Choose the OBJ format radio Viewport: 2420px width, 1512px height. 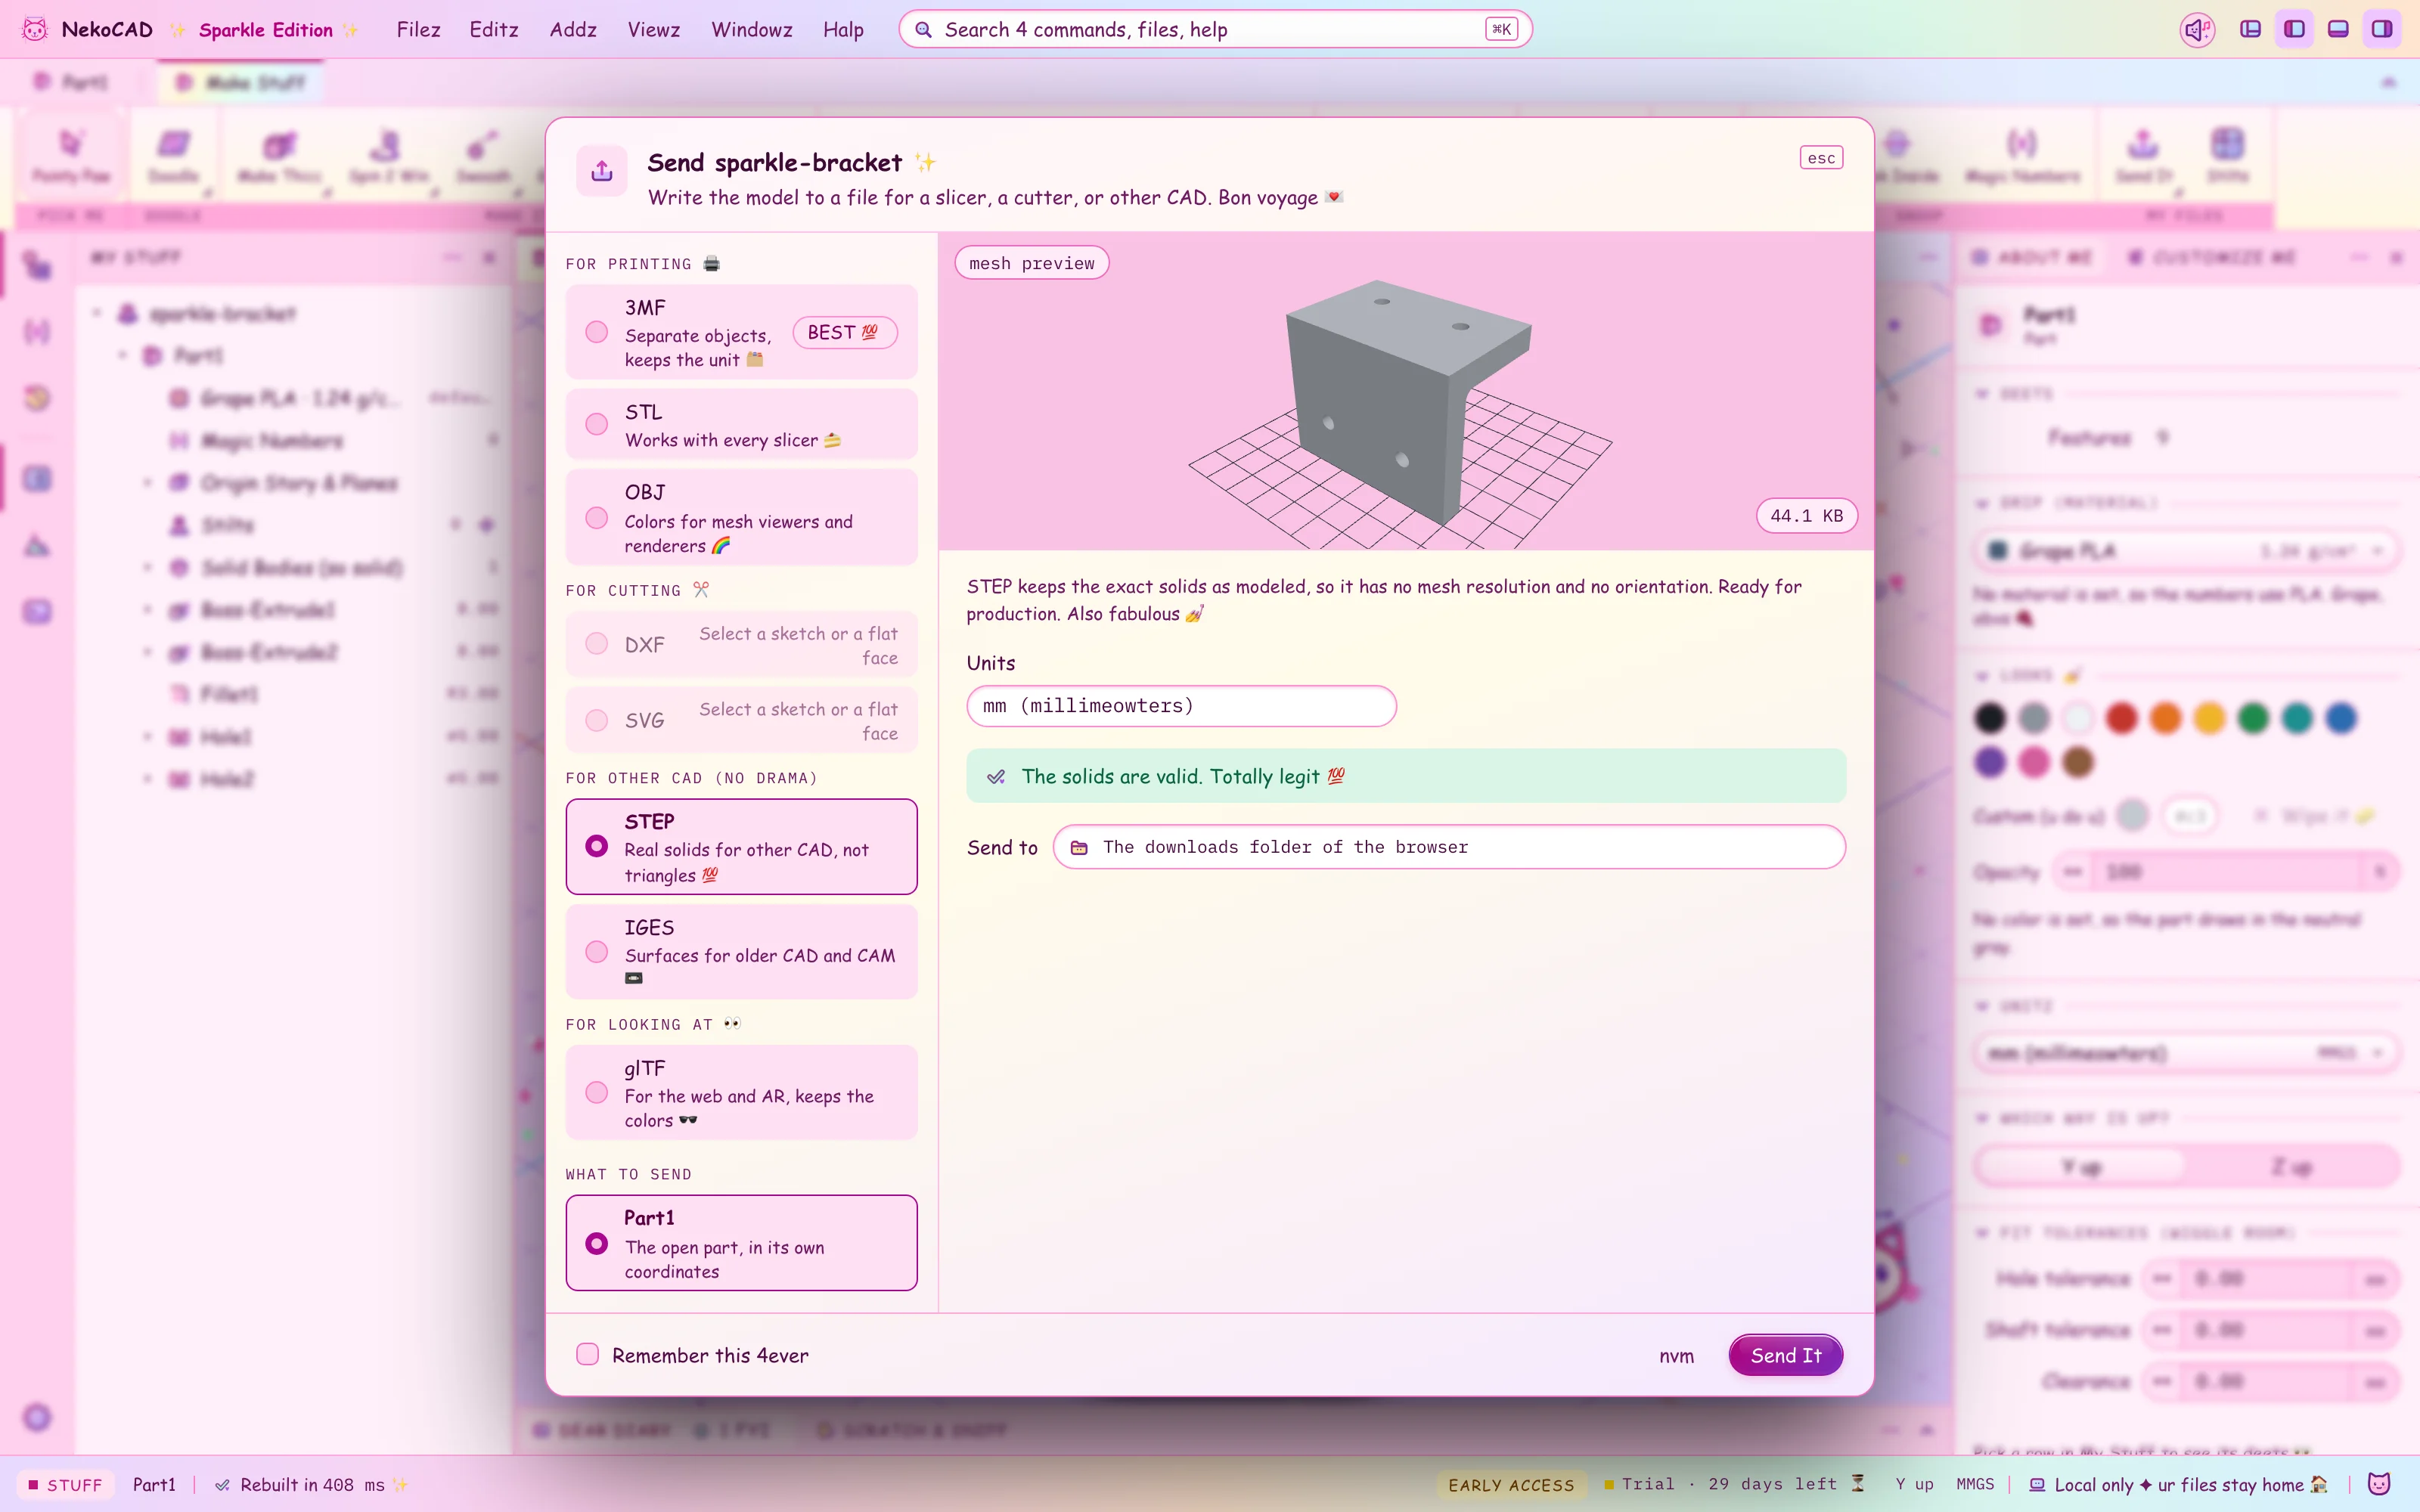596,518
